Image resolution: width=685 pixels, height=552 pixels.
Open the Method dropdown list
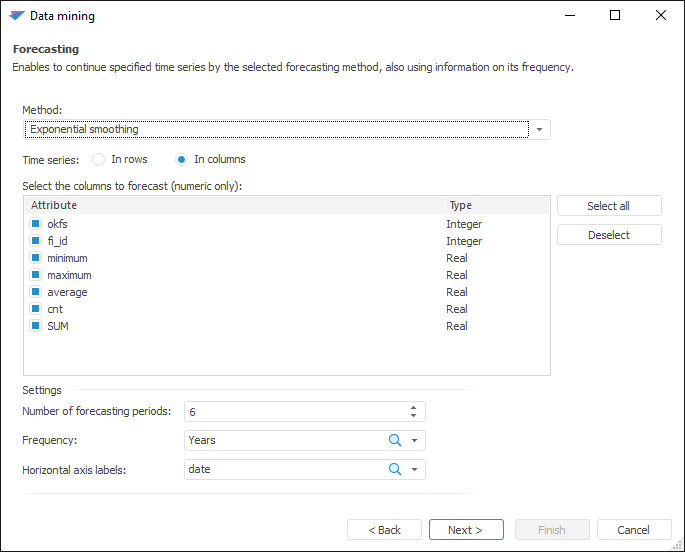[540, 130]
